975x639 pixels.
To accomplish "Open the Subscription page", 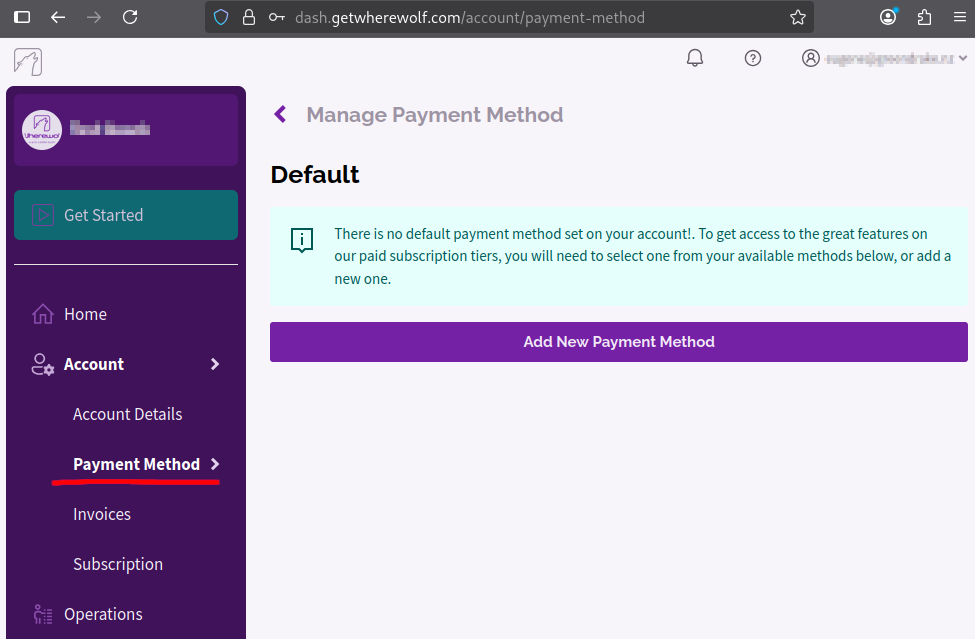I will point(118,564).
